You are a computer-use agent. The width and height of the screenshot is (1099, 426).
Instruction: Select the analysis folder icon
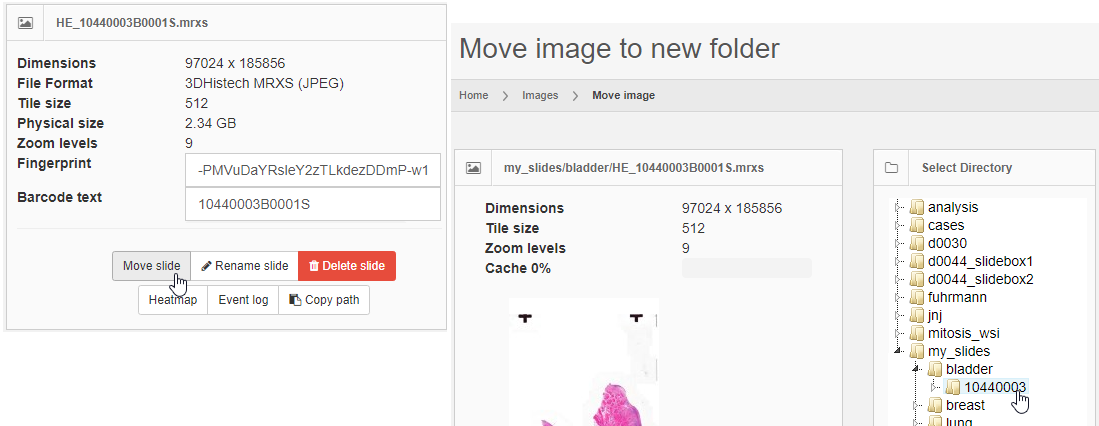917,208
